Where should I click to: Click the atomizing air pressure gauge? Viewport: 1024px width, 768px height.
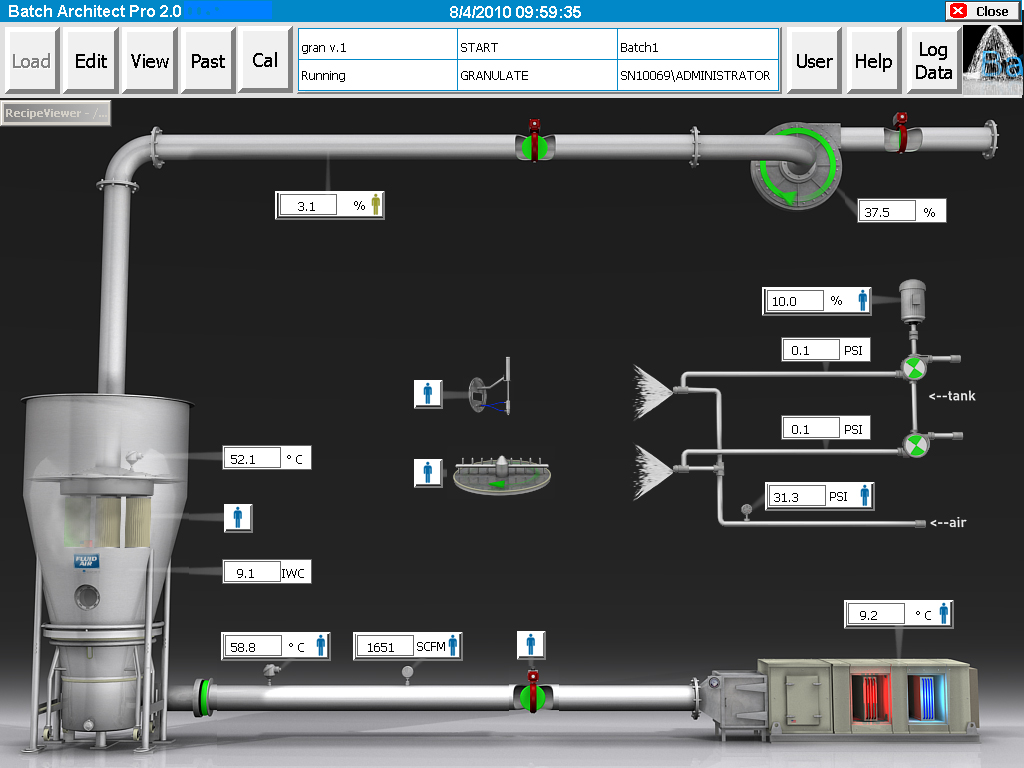coord(746,510)
